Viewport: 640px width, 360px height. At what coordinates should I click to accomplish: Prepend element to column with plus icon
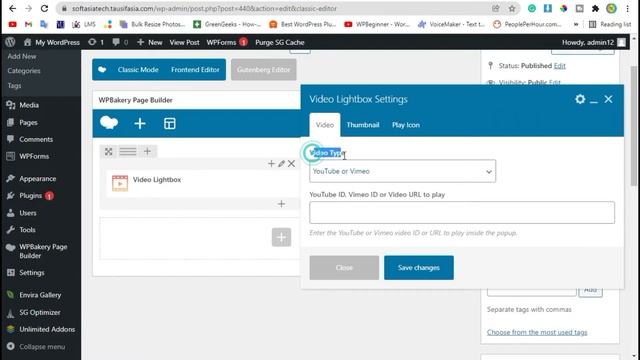pyautogui.click(x=271, y=164)
